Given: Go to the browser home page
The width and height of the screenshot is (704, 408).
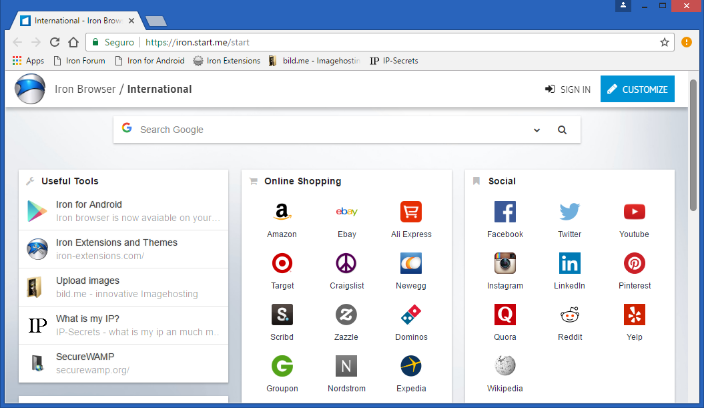Looking at the screenshot, I should pos(73,42).
